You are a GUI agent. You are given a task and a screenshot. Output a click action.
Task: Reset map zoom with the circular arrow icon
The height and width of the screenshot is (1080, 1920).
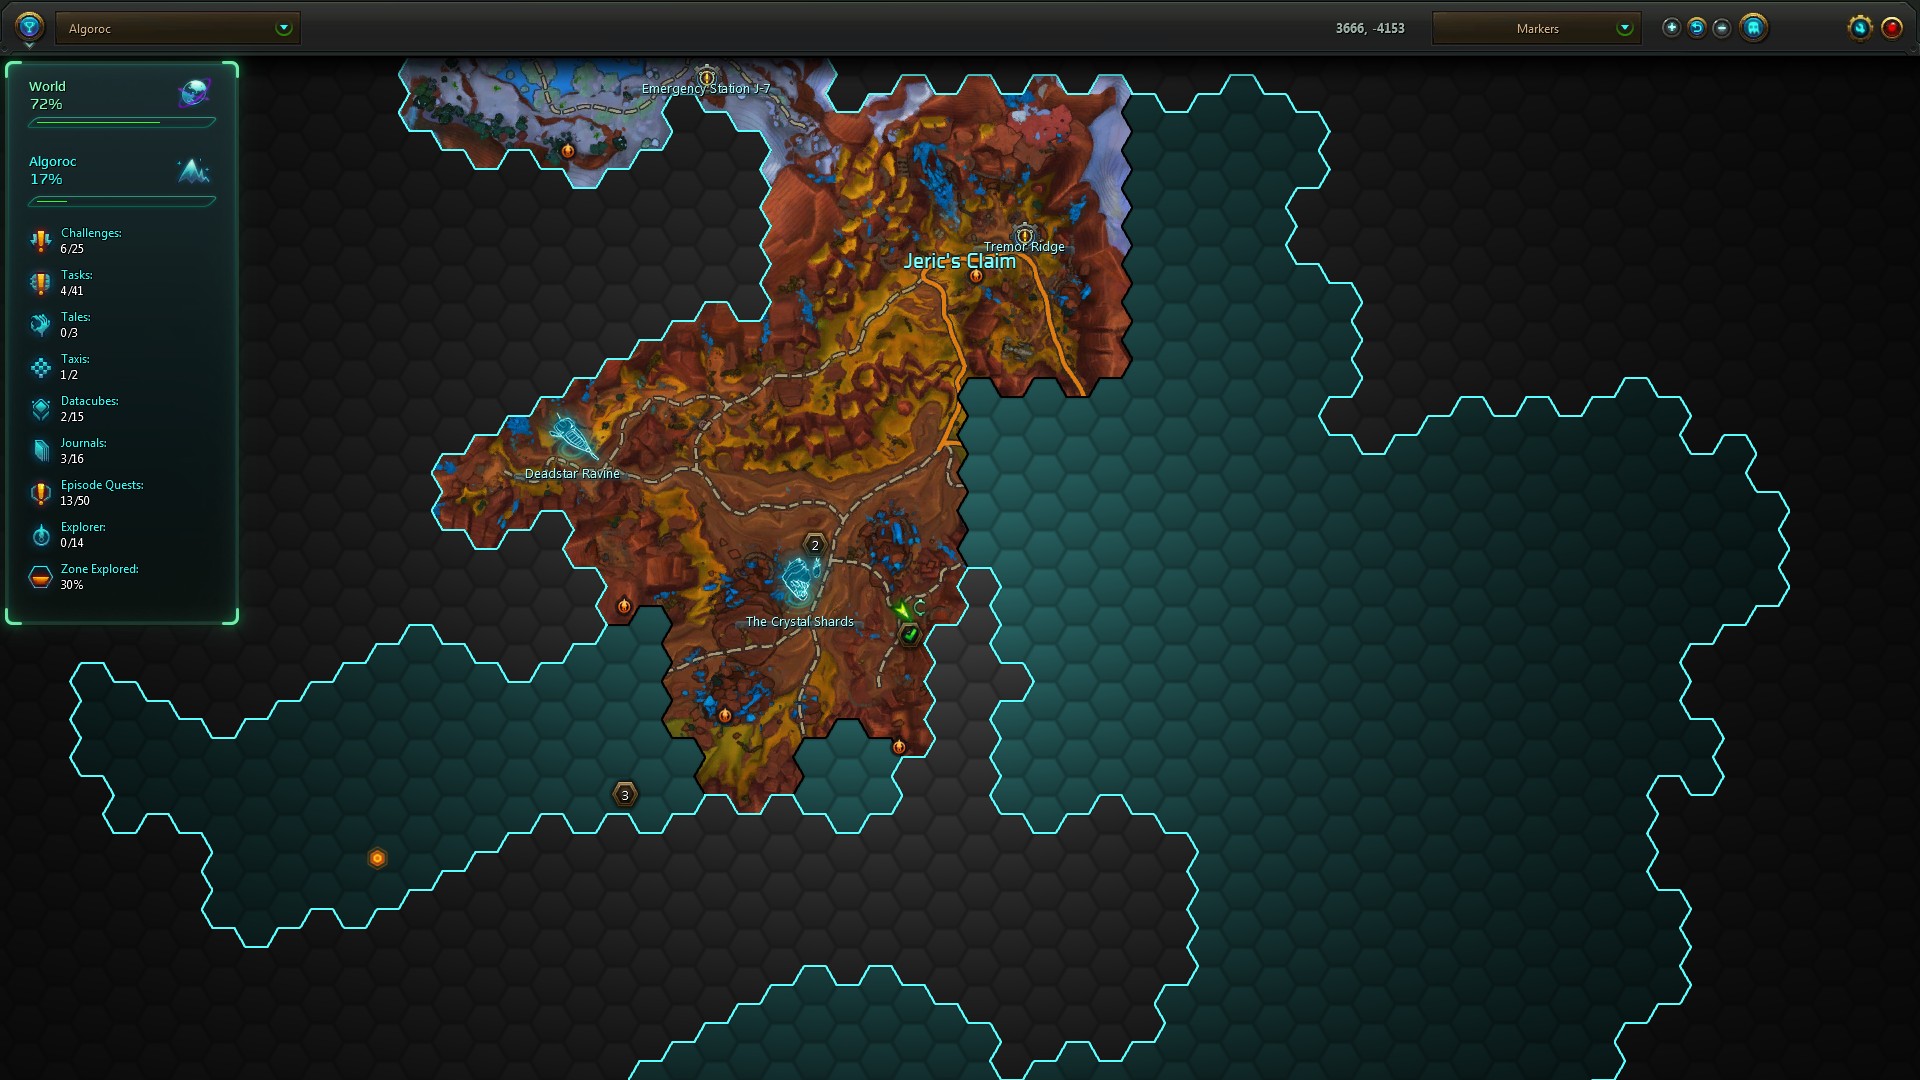[x=1697, y=28]
